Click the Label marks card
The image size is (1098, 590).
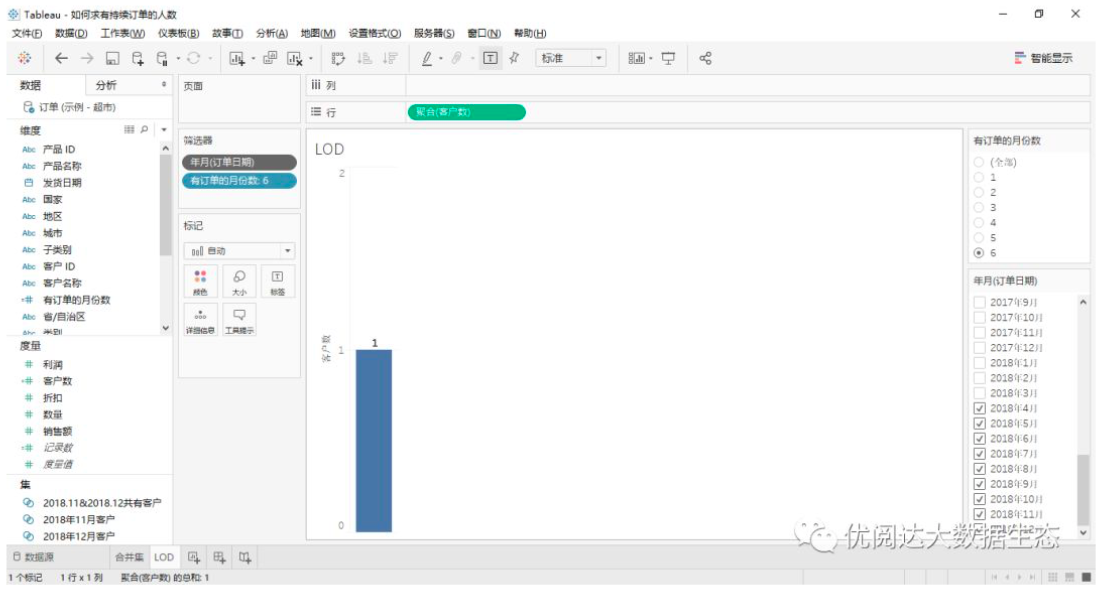tap(277, 281)
